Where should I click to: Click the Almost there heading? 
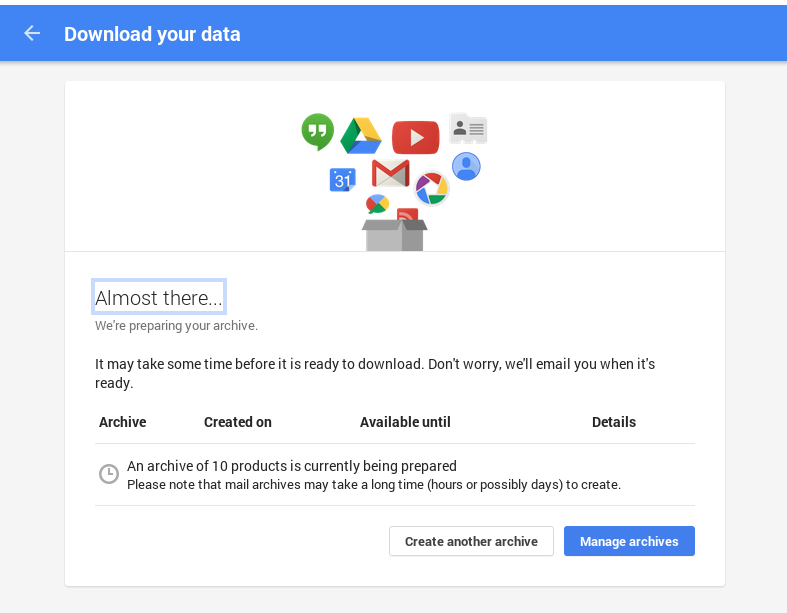[x=159, y=297]
